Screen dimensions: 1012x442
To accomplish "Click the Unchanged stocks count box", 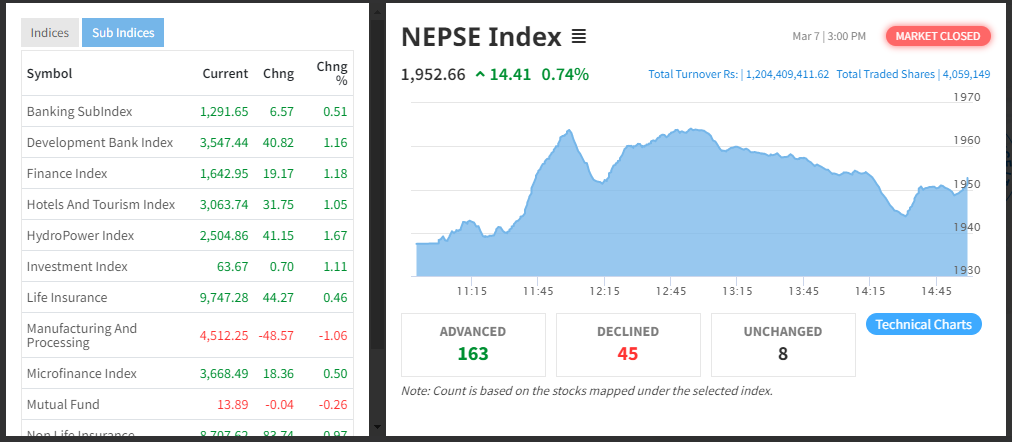I will click(x=783, y=344).
